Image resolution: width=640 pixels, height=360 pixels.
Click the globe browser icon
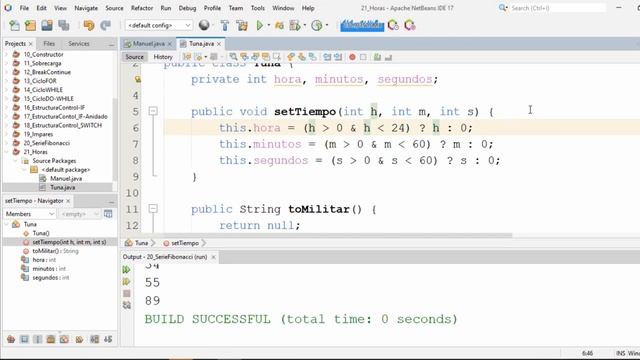(x=204, y=25)
